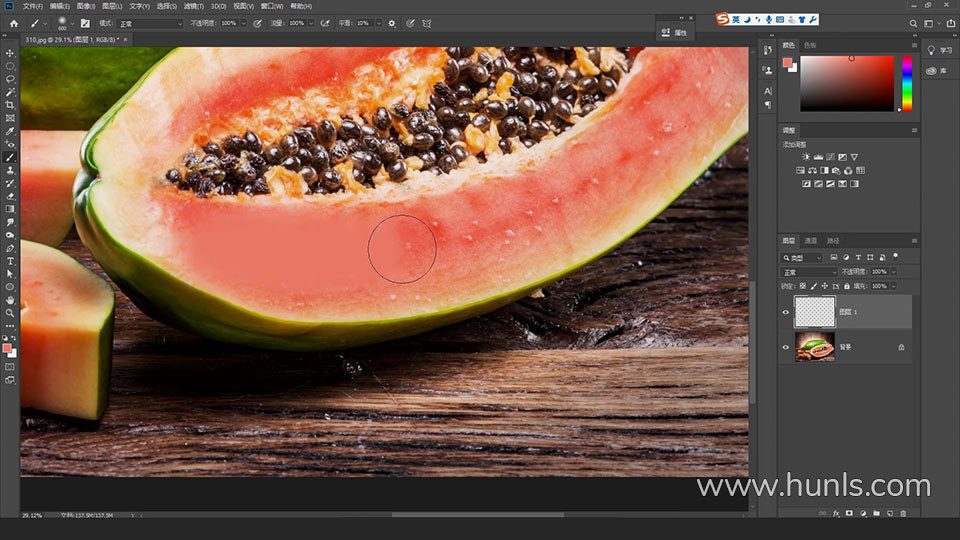This screenshot has width=960, height=540.
Task: Open the 图像(I) menu
Action: tap(86, 6)
